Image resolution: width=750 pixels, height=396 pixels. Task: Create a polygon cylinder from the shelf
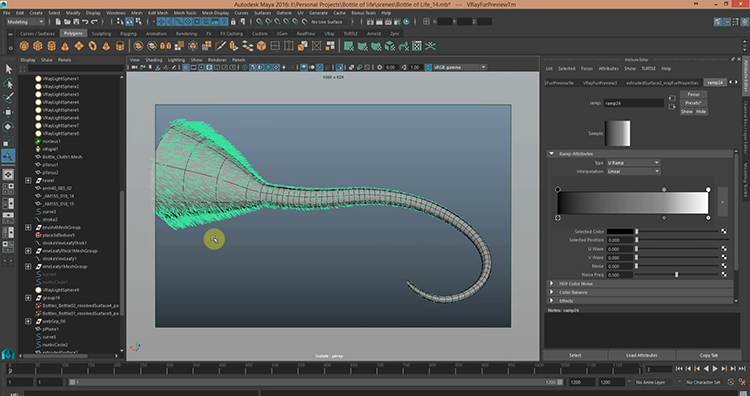pyautogui.click(x=51, y=46)
